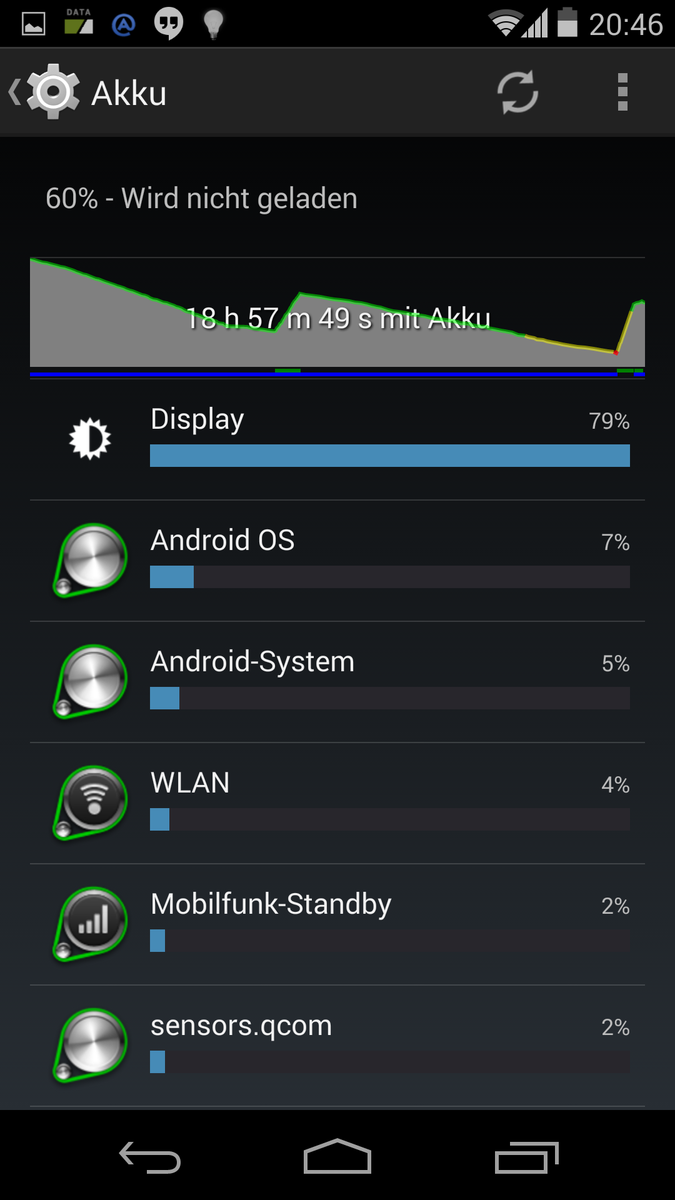This screenshot has width=675, height=1200.
Task: Open the Display battery usage entry
Action: [x=337, y=440]
